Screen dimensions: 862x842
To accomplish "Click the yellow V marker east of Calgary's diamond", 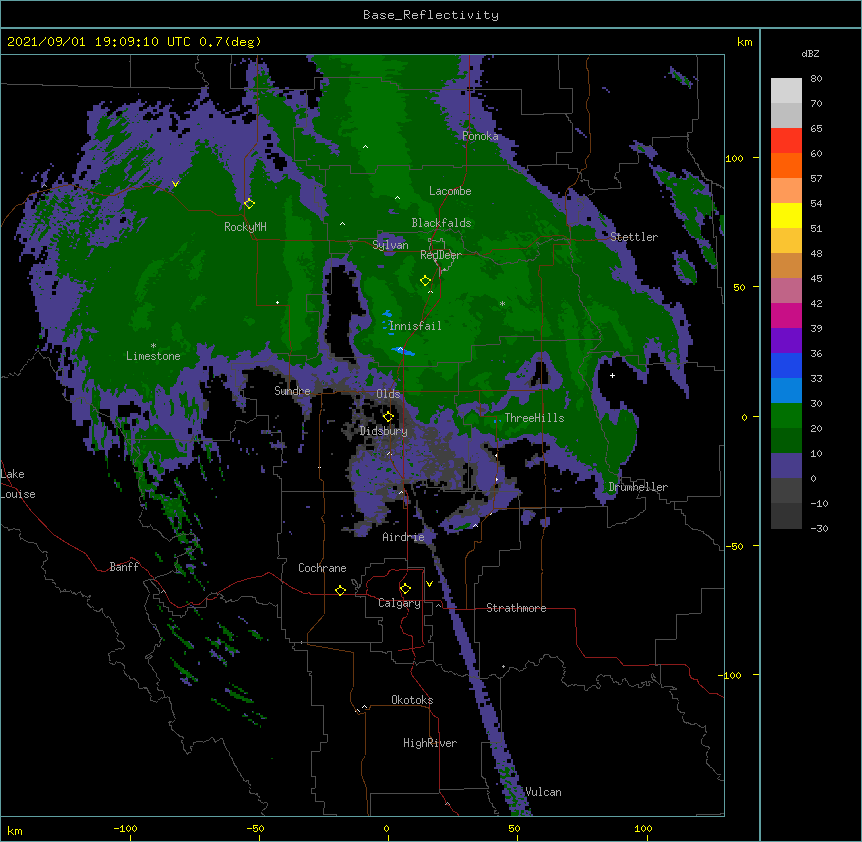I will [x=429, y=584].
